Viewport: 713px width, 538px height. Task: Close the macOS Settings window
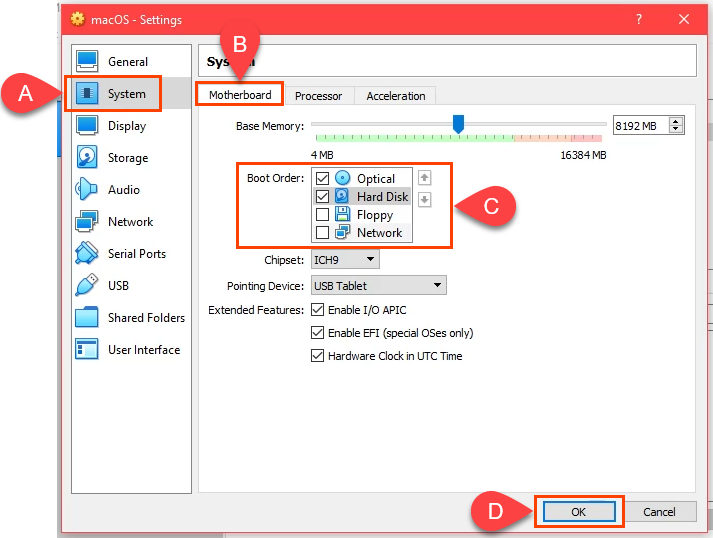(x=684, y=19)
